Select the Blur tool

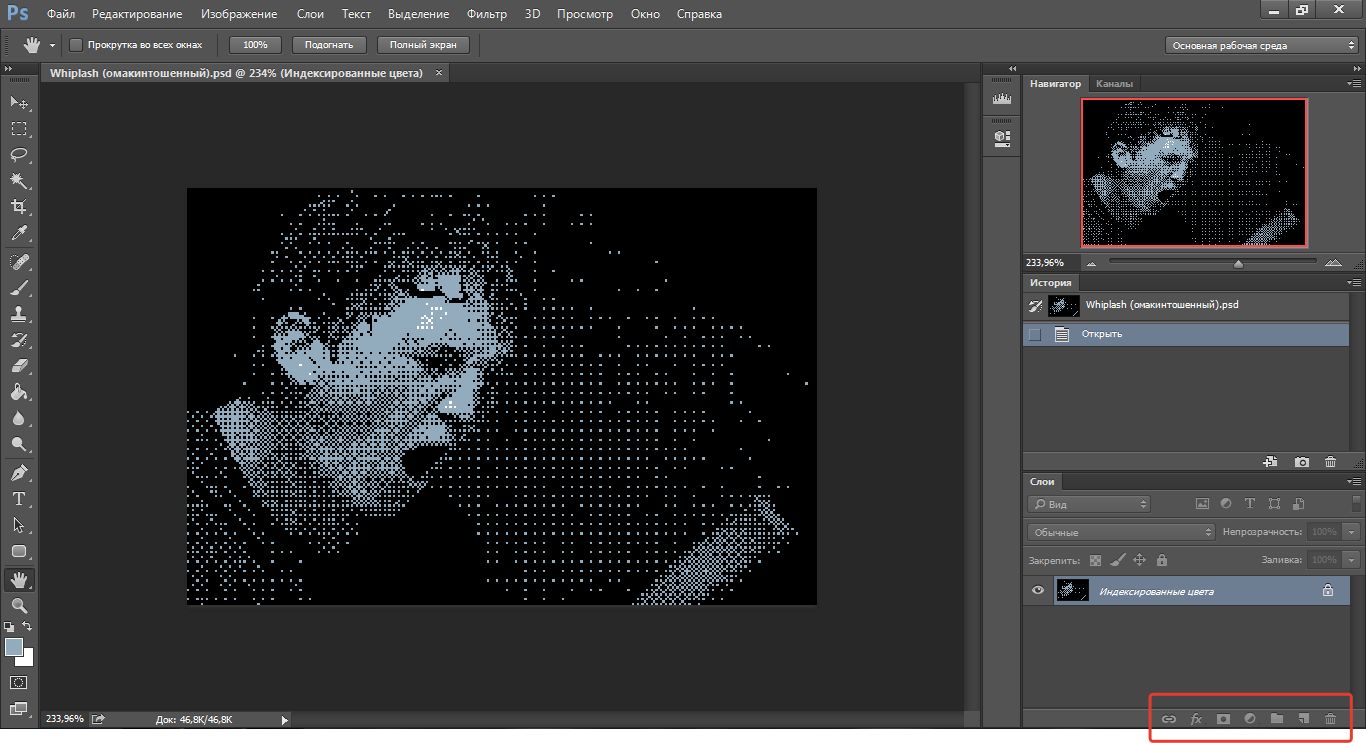click(x=19, y=418)
